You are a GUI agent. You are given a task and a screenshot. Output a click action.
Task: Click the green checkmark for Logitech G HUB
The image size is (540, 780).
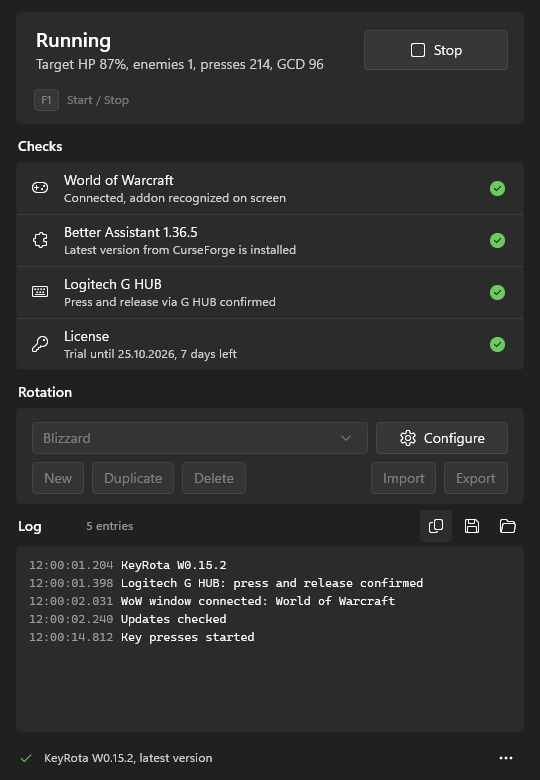(x=497, y=292)
